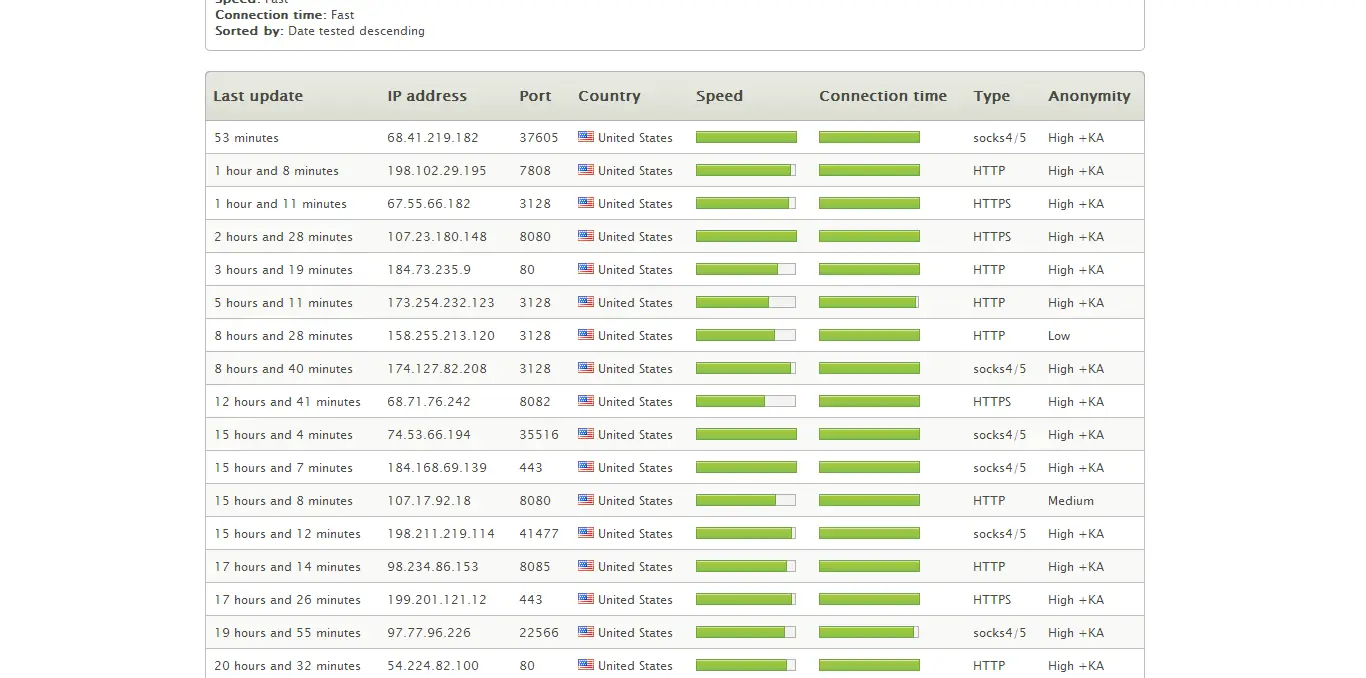This screenshot has height=678, width=1366.
Task: Click port number 8085
Action: pos(535,567)
